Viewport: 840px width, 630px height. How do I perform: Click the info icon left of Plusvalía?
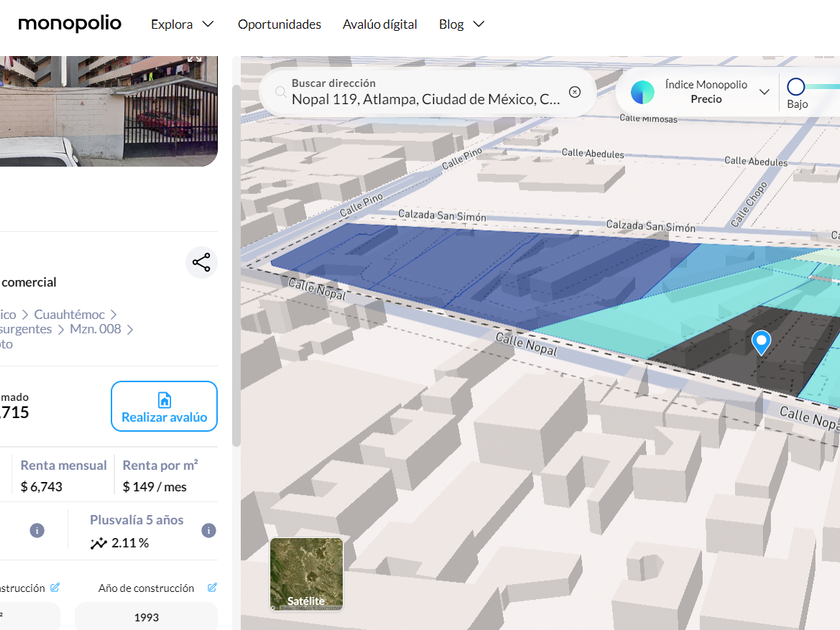point(37,530)
